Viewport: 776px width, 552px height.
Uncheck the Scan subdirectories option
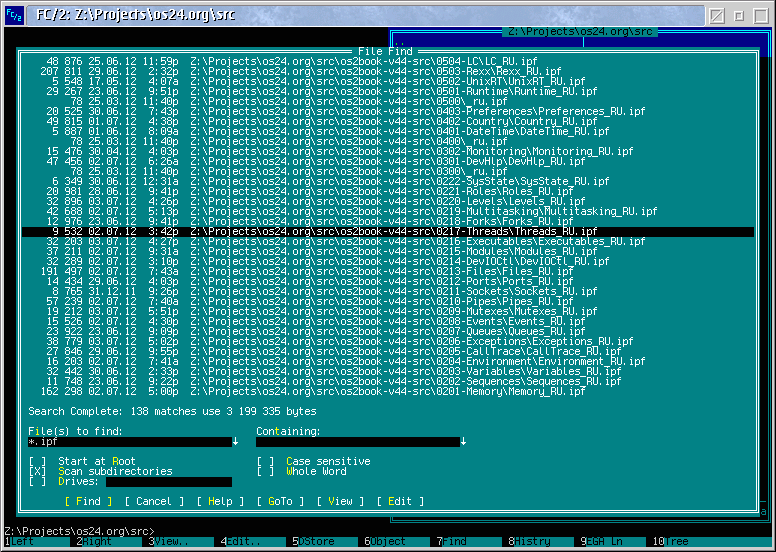[38, 471]
